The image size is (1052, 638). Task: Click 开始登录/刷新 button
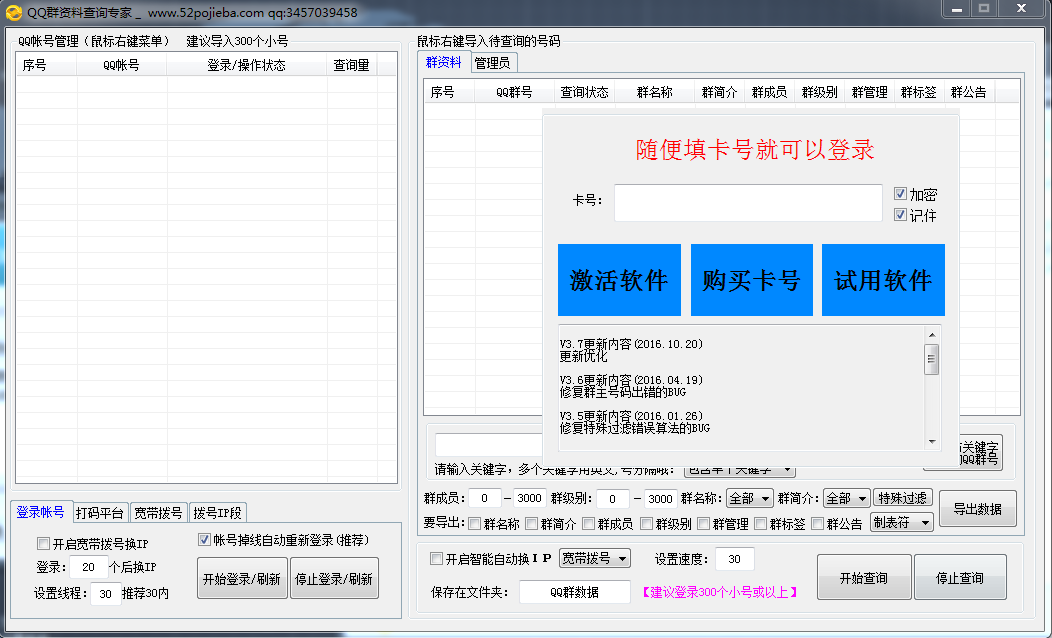242,578
